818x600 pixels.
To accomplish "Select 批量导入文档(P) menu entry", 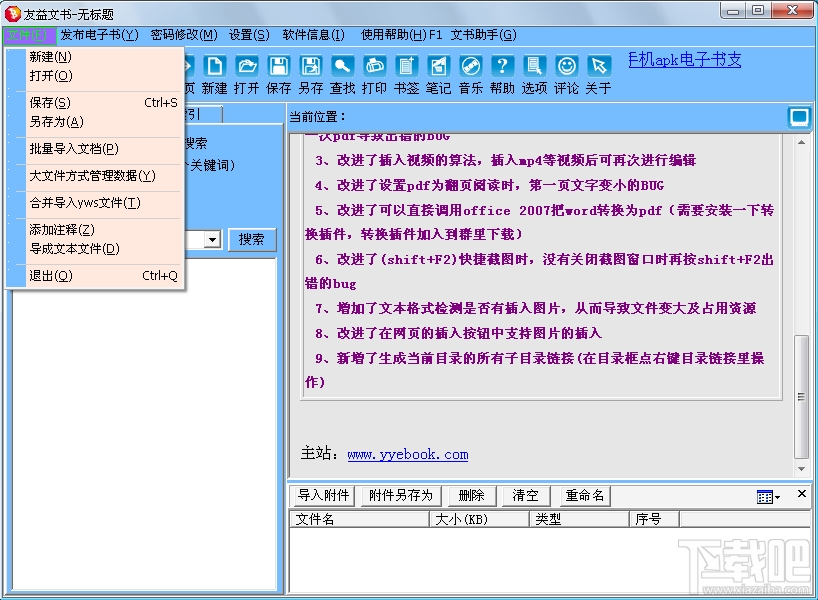I will (96, 149).
